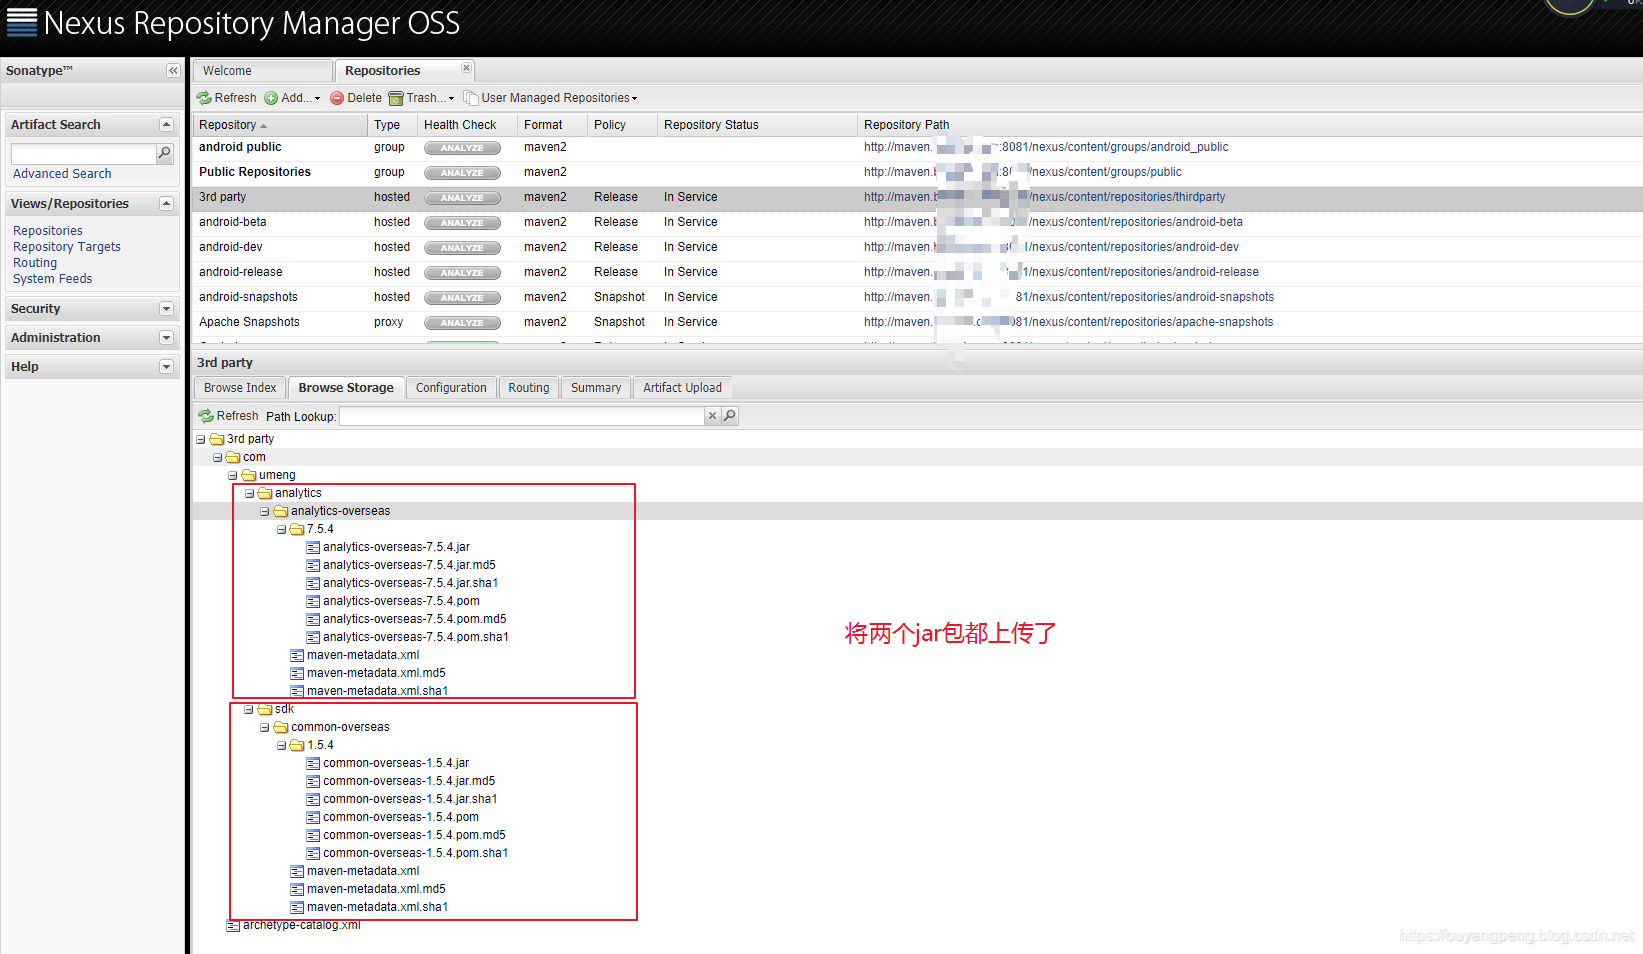Clear the Path Lookup field

point(712,416)
